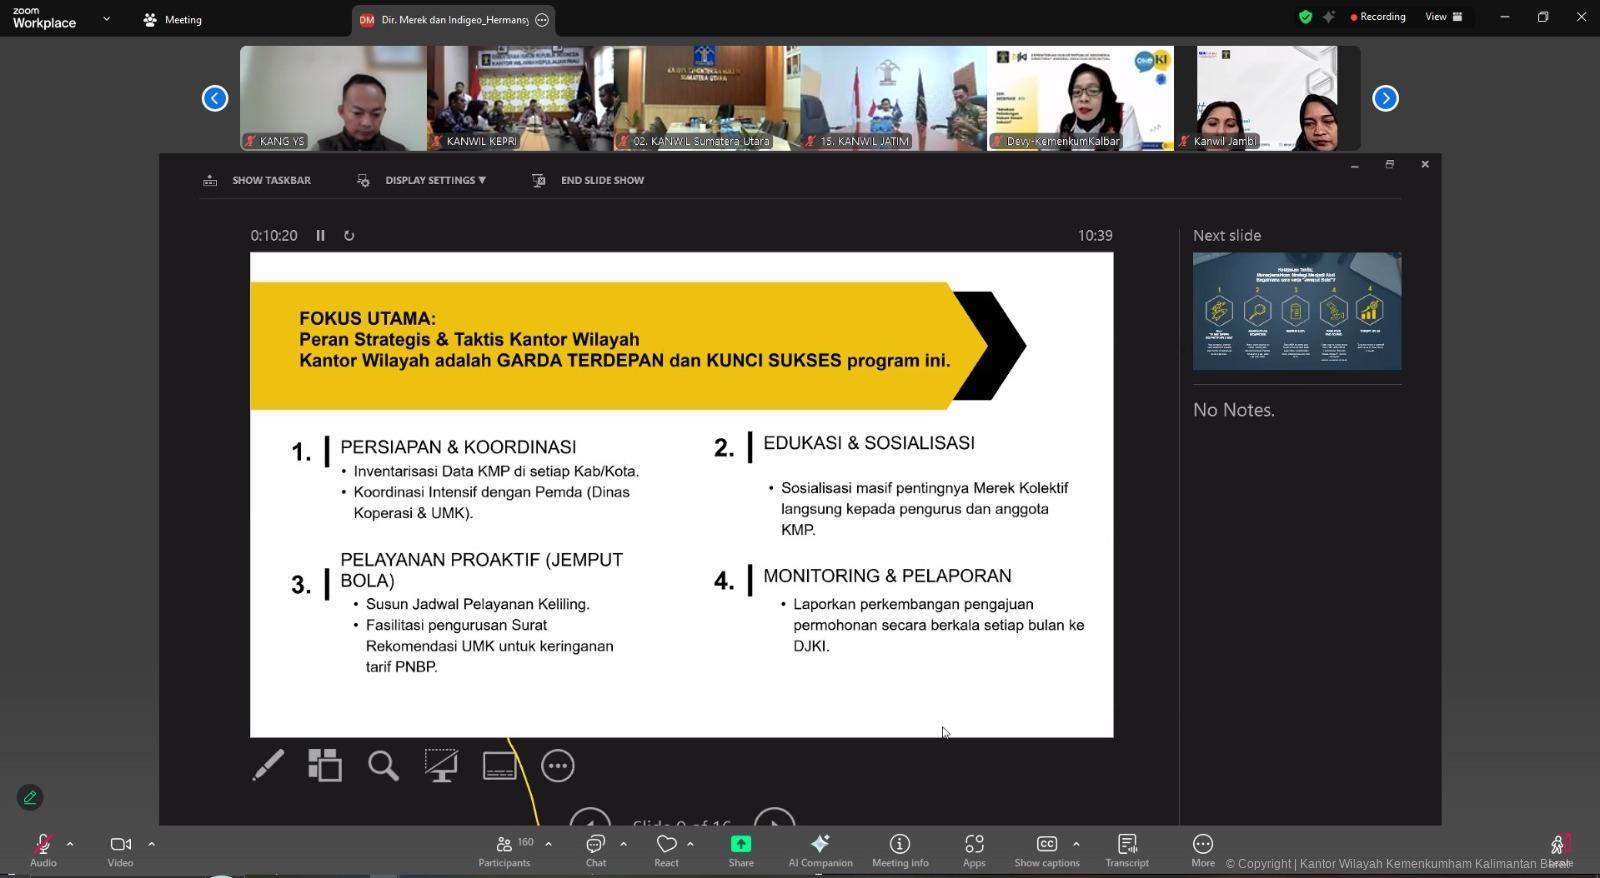
Task: Open the see all slides grid
Action: point(325,766)
